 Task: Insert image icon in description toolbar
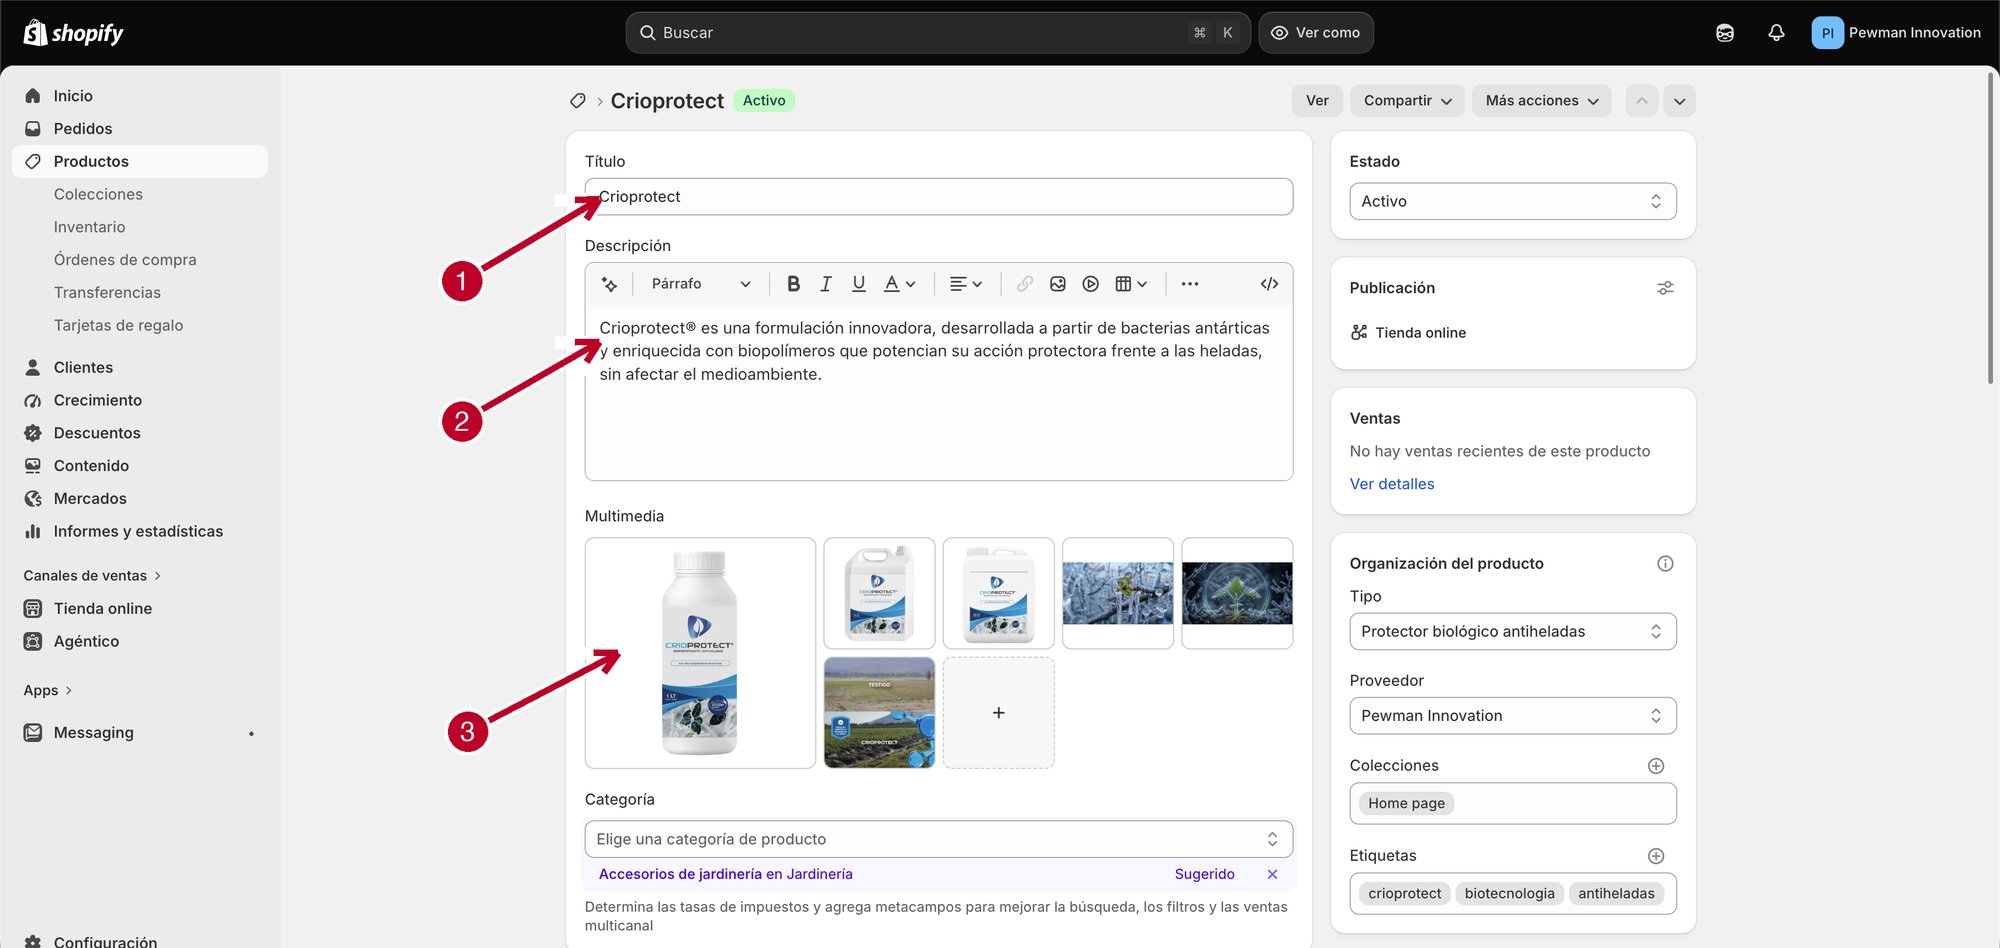pos(1058,284)
